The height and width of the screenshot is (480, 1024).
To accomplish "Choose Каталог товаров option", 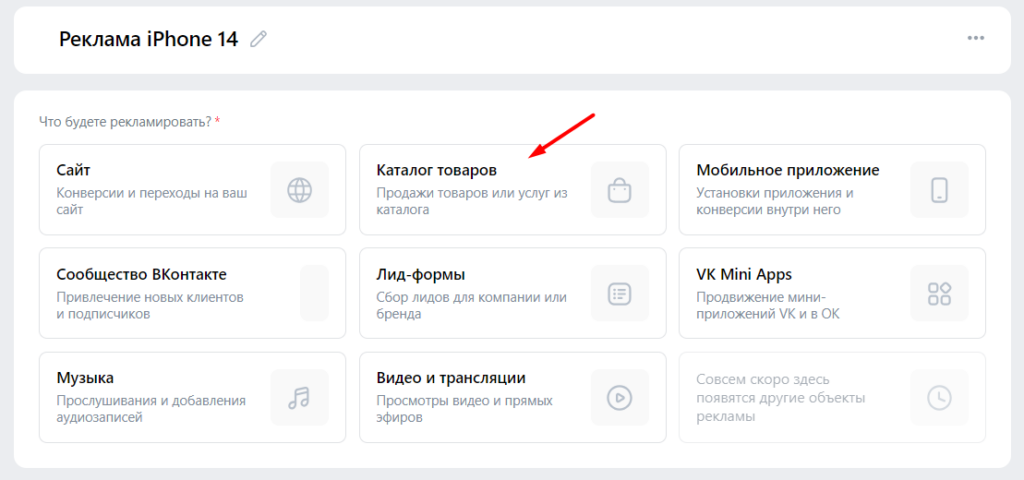I will click(x=513, y=189).
